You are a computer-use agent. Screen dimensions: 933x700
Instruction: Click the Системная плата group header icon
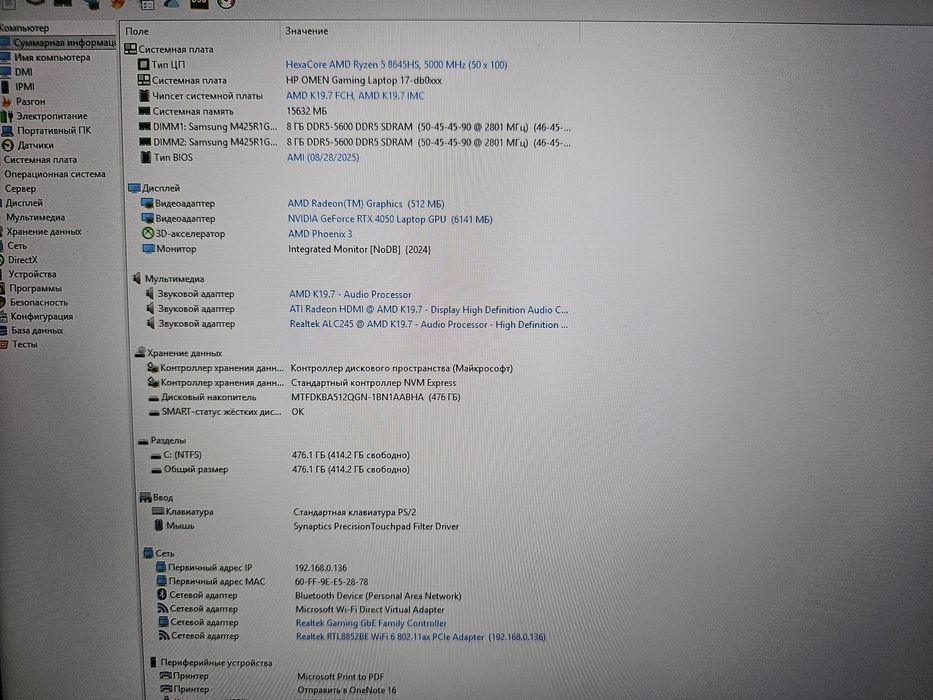coord(130,49)
